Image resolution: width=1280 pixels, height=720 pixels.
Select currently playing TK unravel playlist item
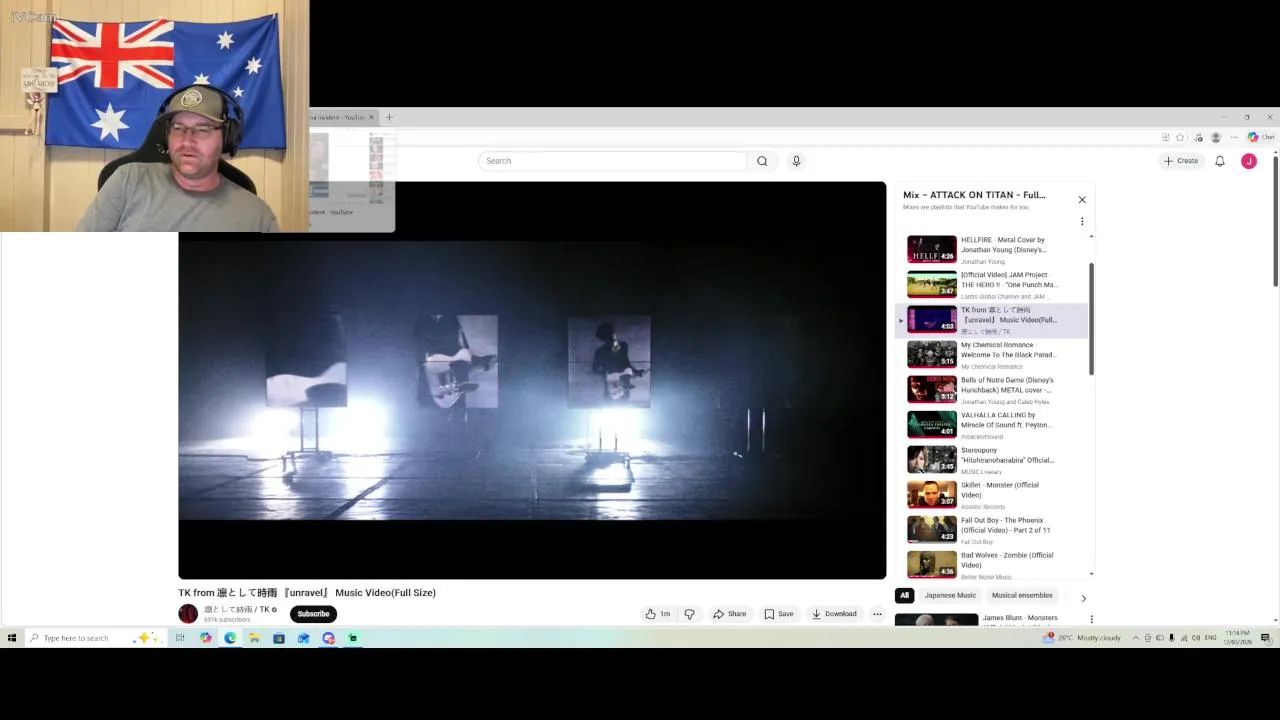coord(990,320)
